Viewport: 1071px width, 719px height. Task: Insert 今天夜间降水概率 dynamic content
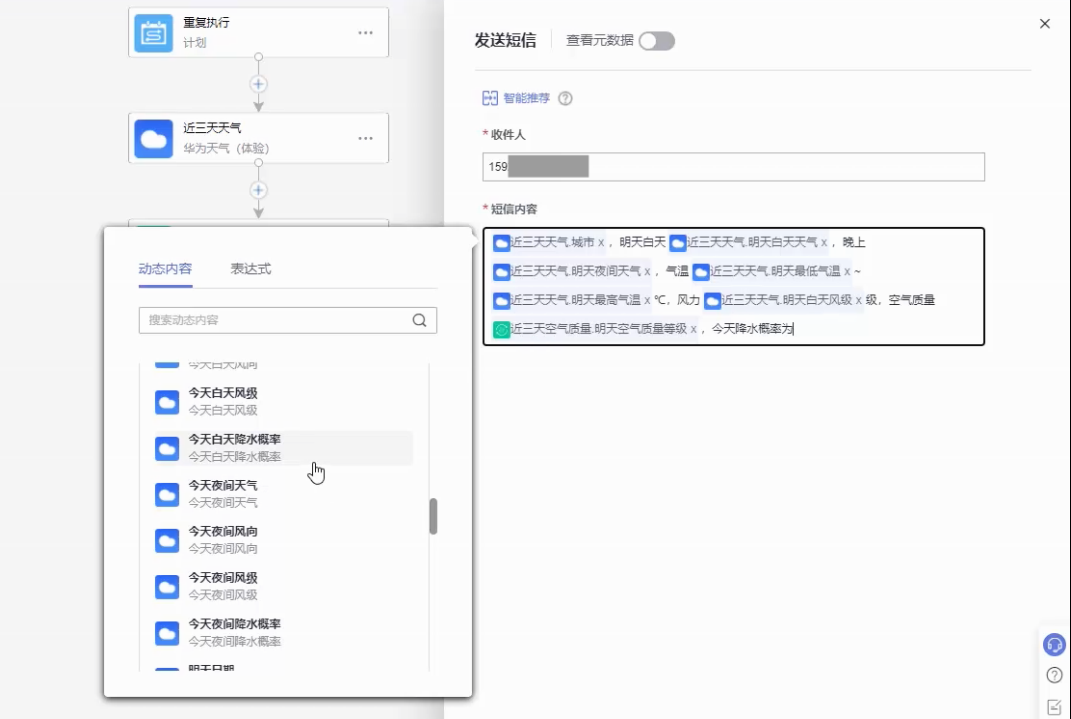click(x=283, y=632)
